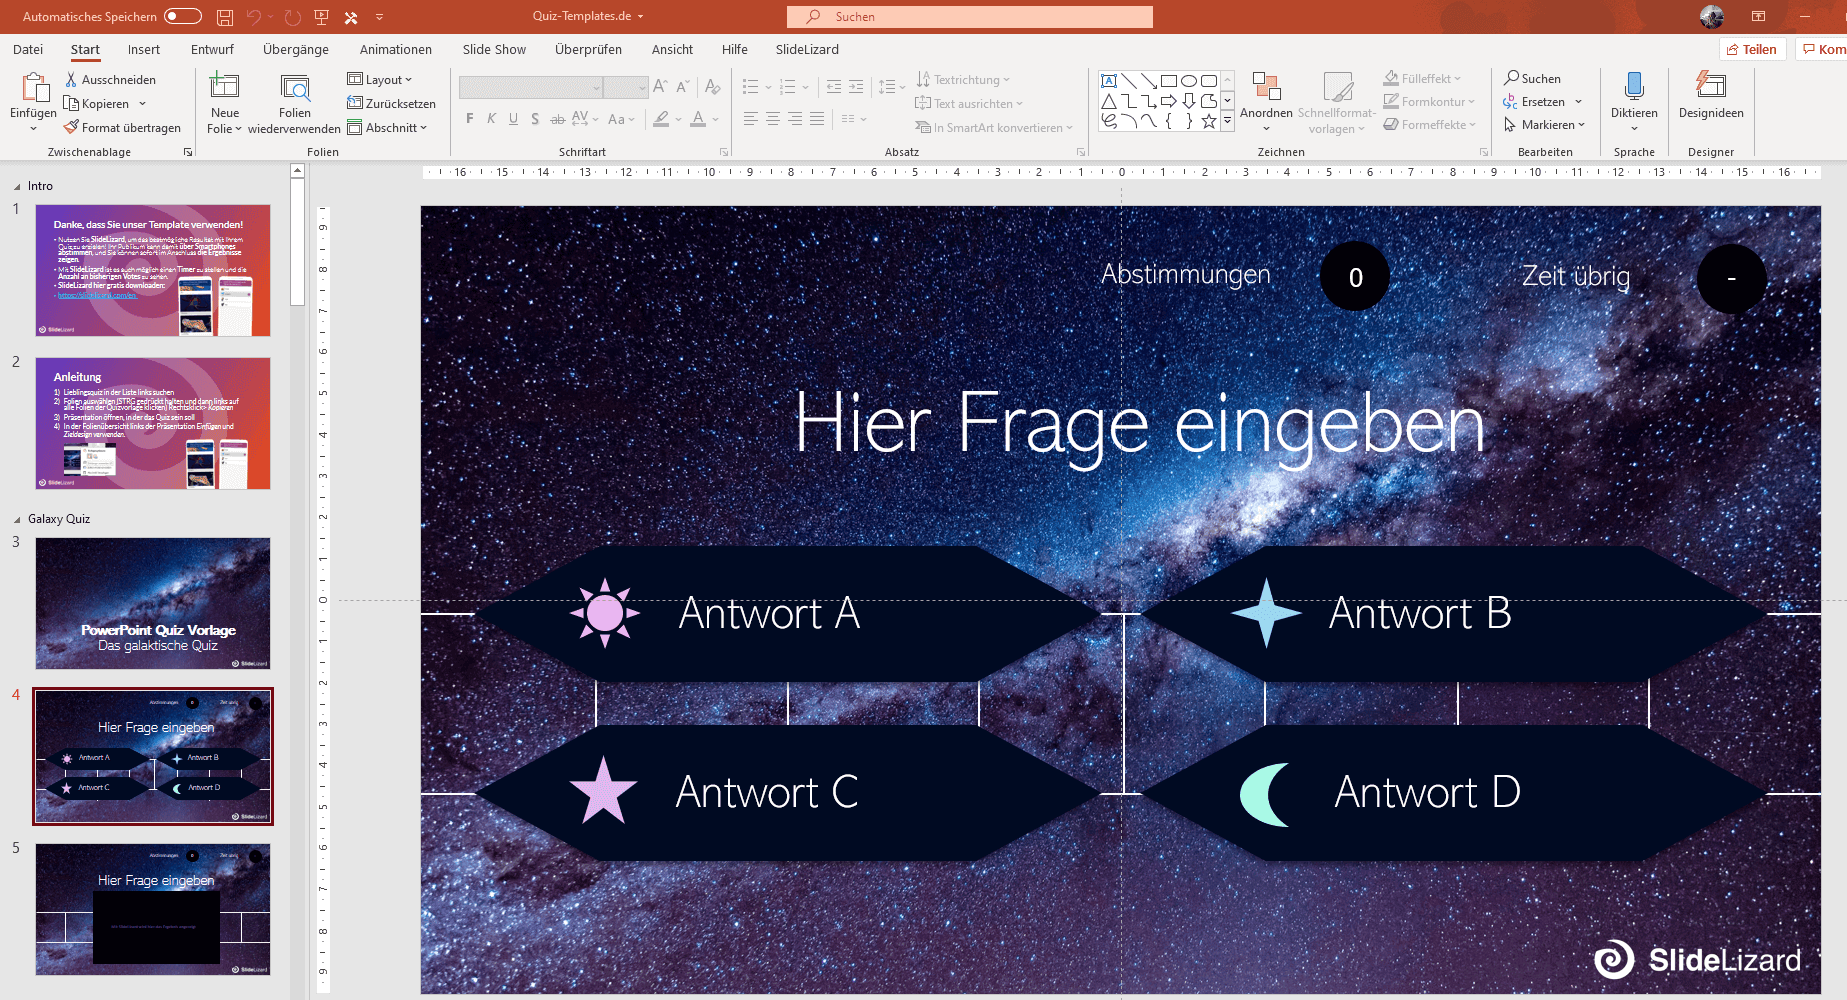This screenshot has width=1847, height=1000.
Task: Click the text highlight color button
Action: click(x=661, y=119)
